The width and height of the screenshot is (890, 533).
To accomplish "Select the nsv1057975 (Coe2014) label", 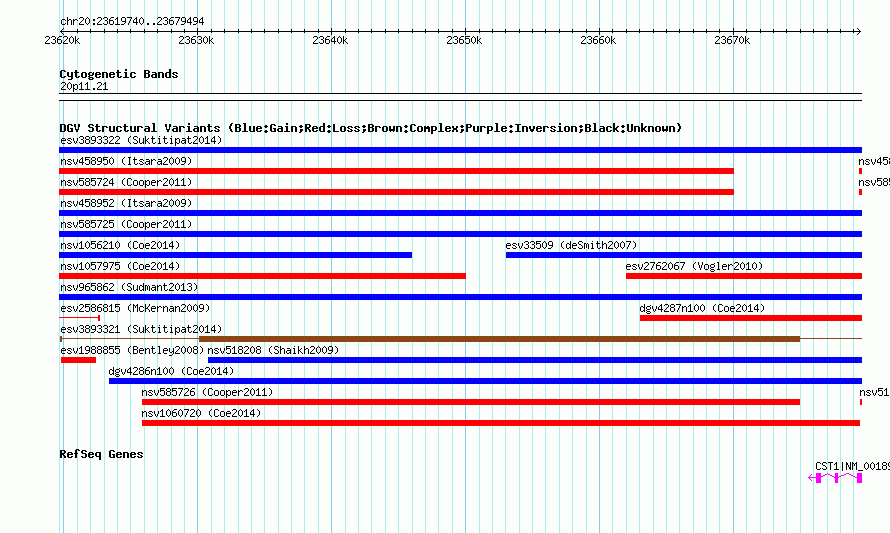I will pyautogui.click(x=120, y=266).
